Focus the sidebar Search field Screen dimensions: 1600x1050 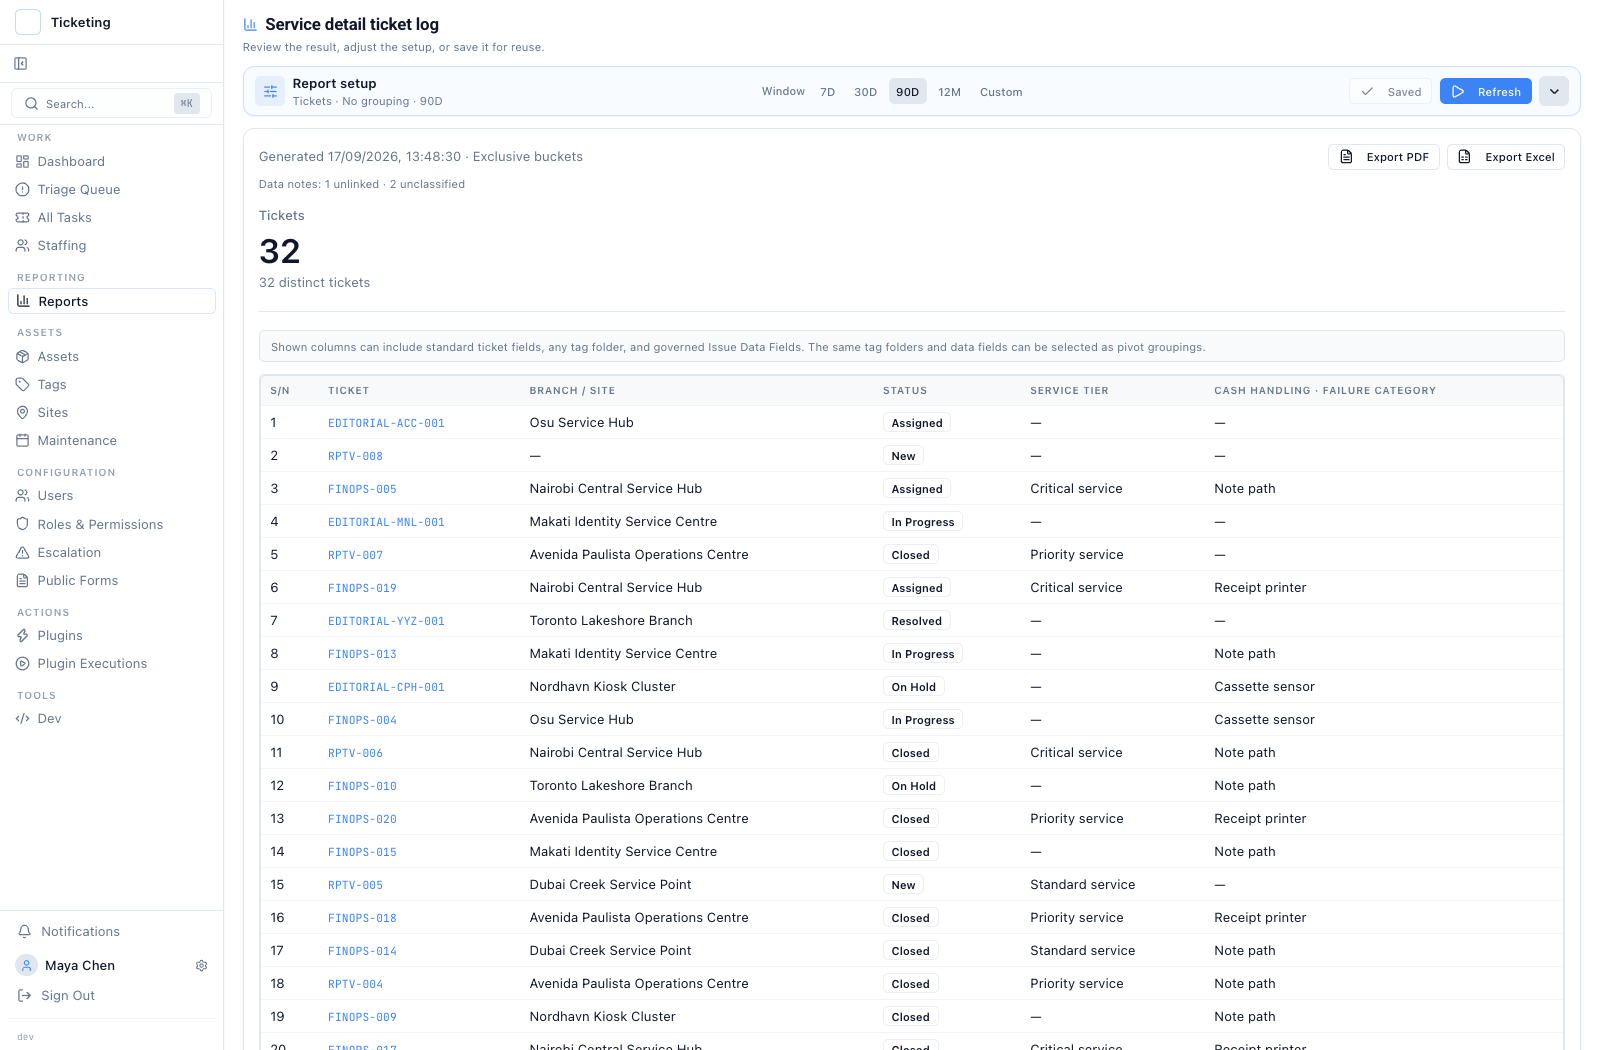click(x=111, y=104)
